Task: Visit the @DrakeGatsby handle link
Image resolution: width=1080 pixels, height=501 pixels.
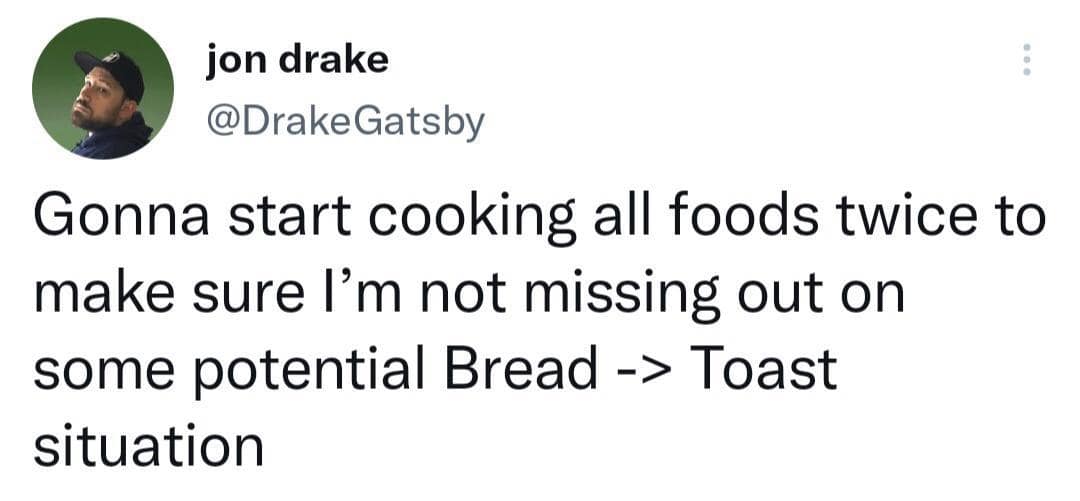Action: click(x=344, y=122)
